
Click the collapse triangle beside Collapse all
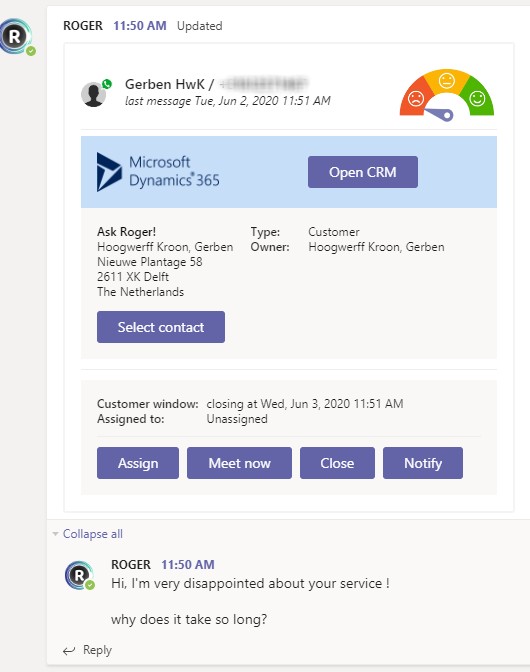pyautogui.click(x=55, y=534)
